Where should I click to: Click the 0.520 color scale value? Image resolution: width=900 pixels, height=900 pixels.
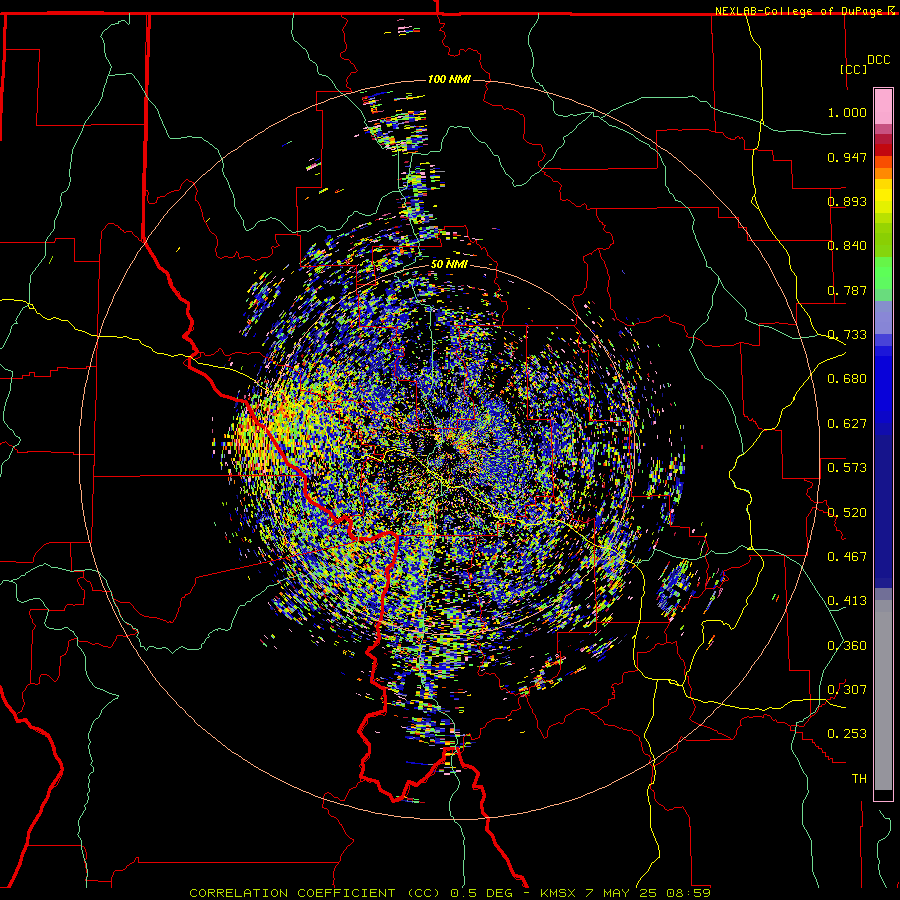pos(847,513)
